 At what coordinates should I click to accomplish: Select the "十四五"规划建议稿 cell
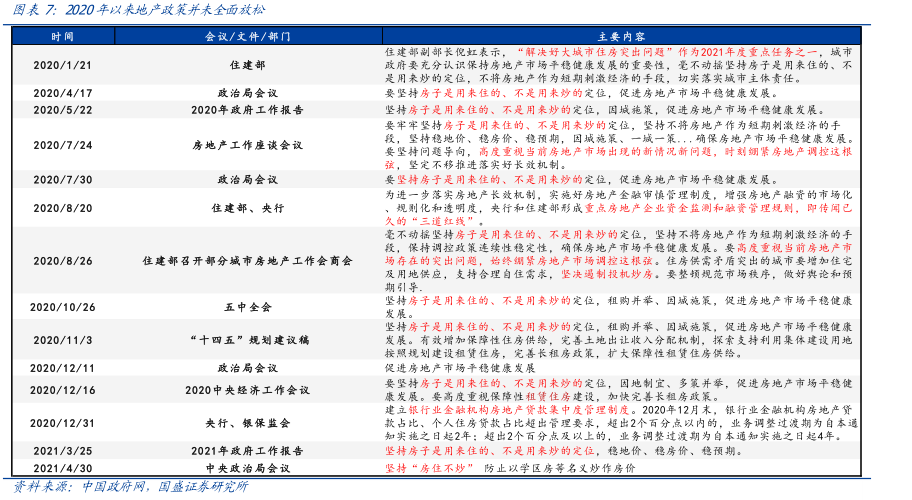point(247,340)
